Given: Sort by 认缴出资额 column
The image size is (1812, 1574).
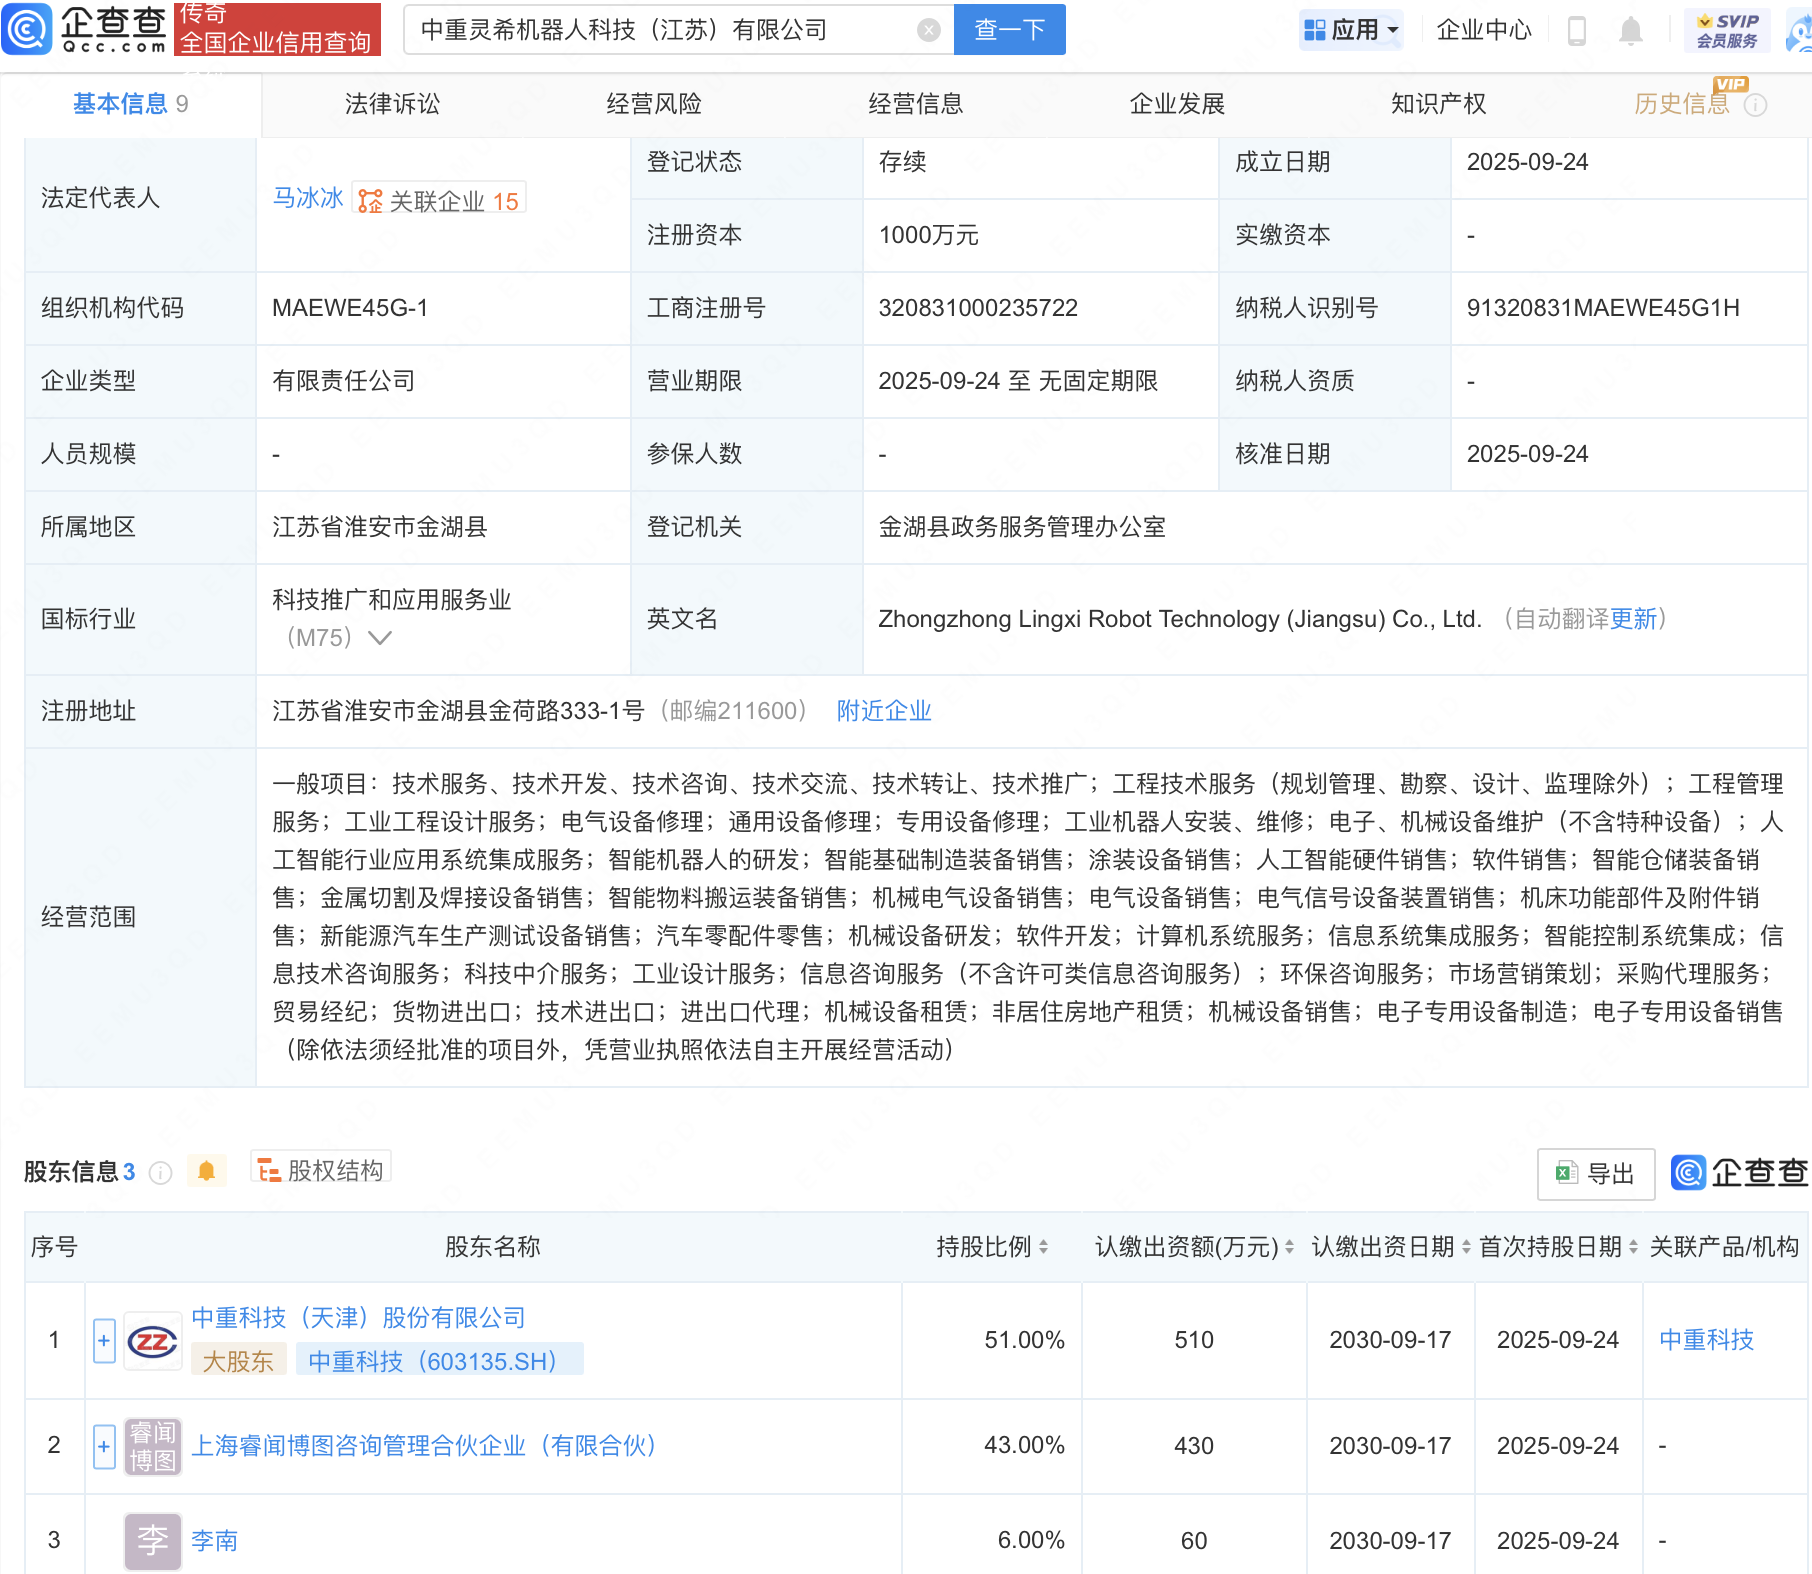Looking at the screenshot, I should pyautogui.click(x=1289, y=1247).
